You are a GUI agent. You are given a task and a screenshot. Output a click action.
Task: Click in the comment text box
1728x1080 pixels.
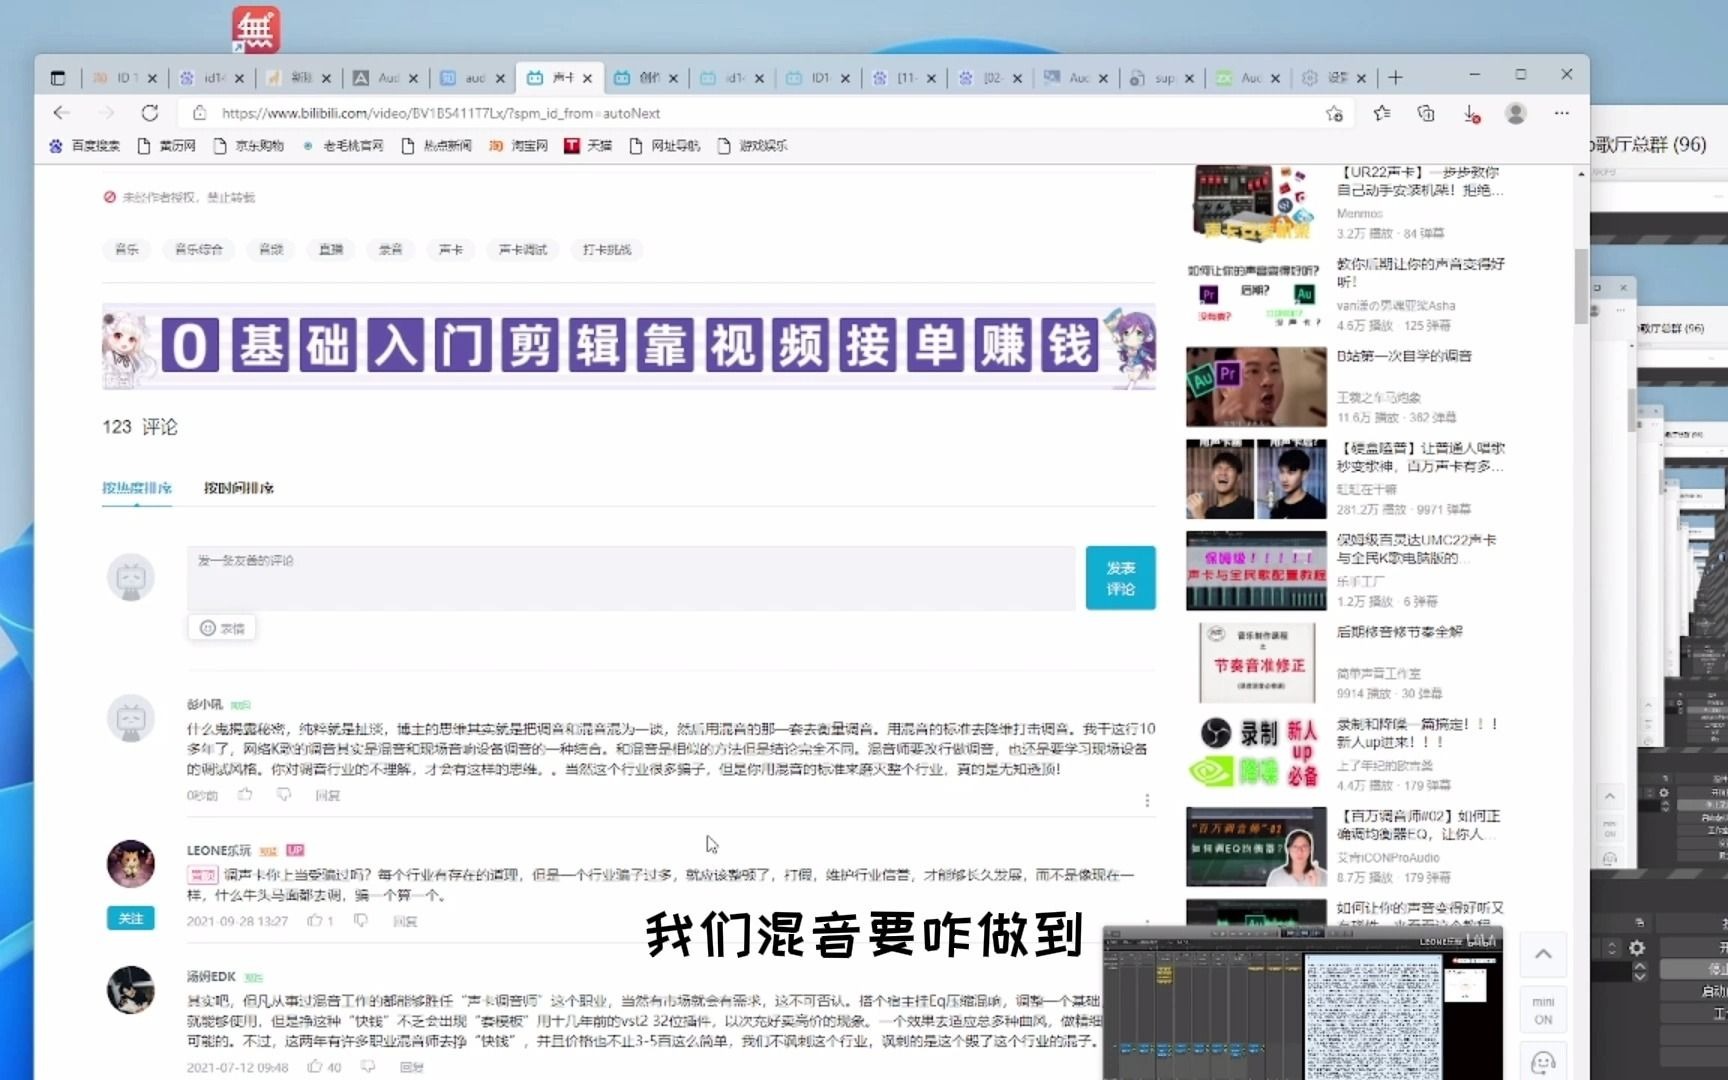coord(631,578)
